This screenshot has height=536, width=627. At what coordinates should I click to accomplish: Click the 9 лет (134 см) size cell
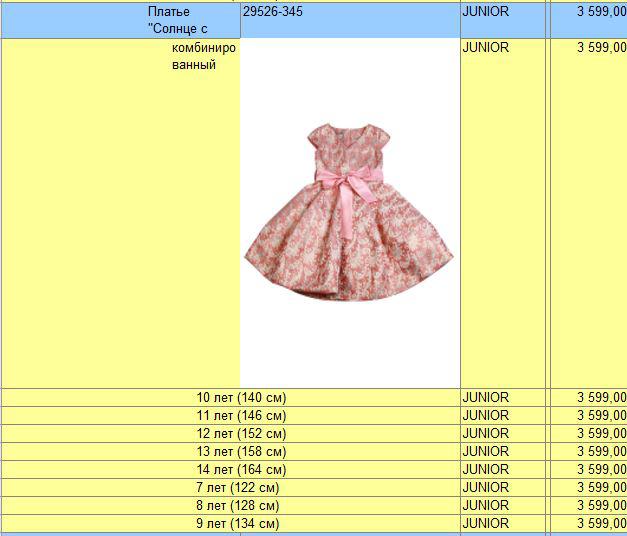[x=238, y=524]
